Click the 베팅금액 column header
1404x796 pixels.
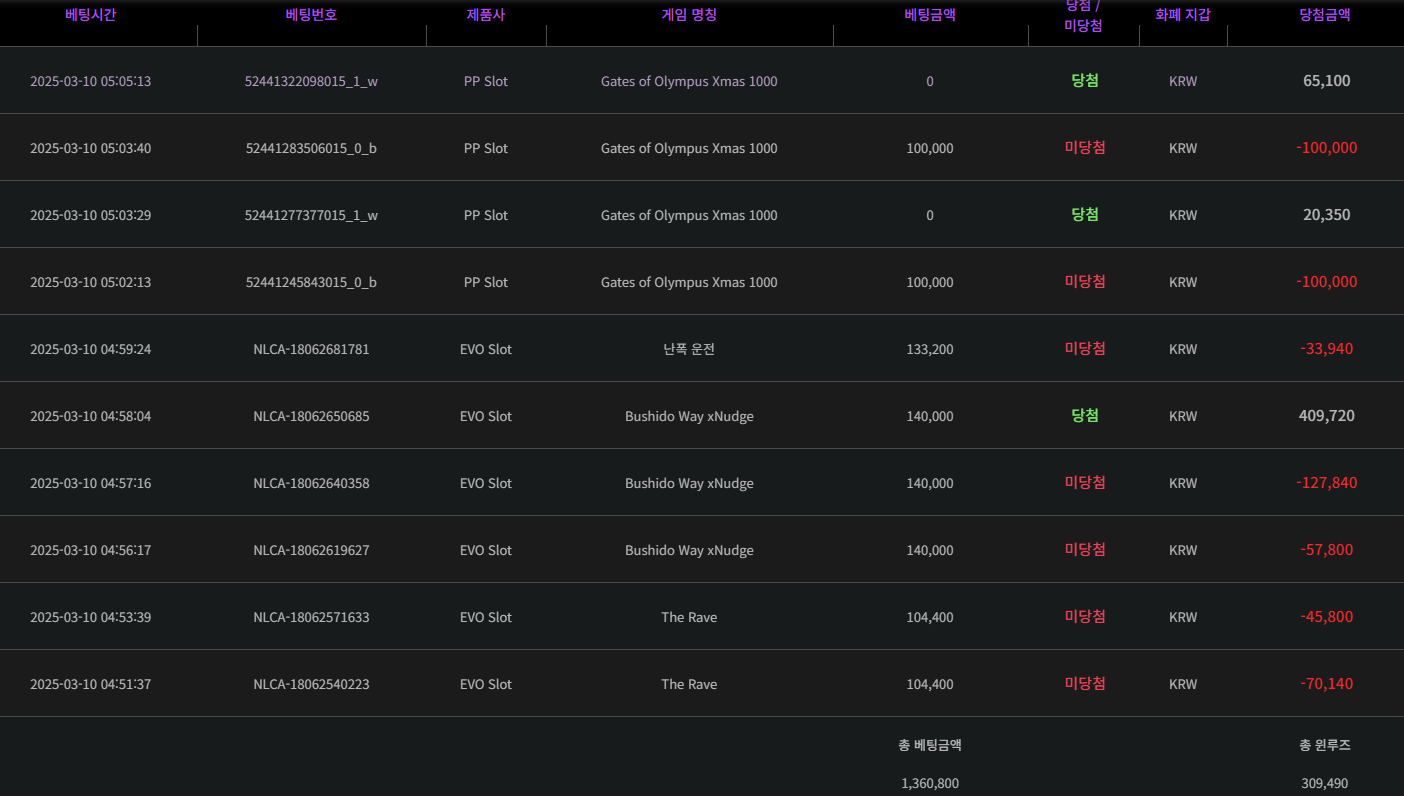(930, 15)
